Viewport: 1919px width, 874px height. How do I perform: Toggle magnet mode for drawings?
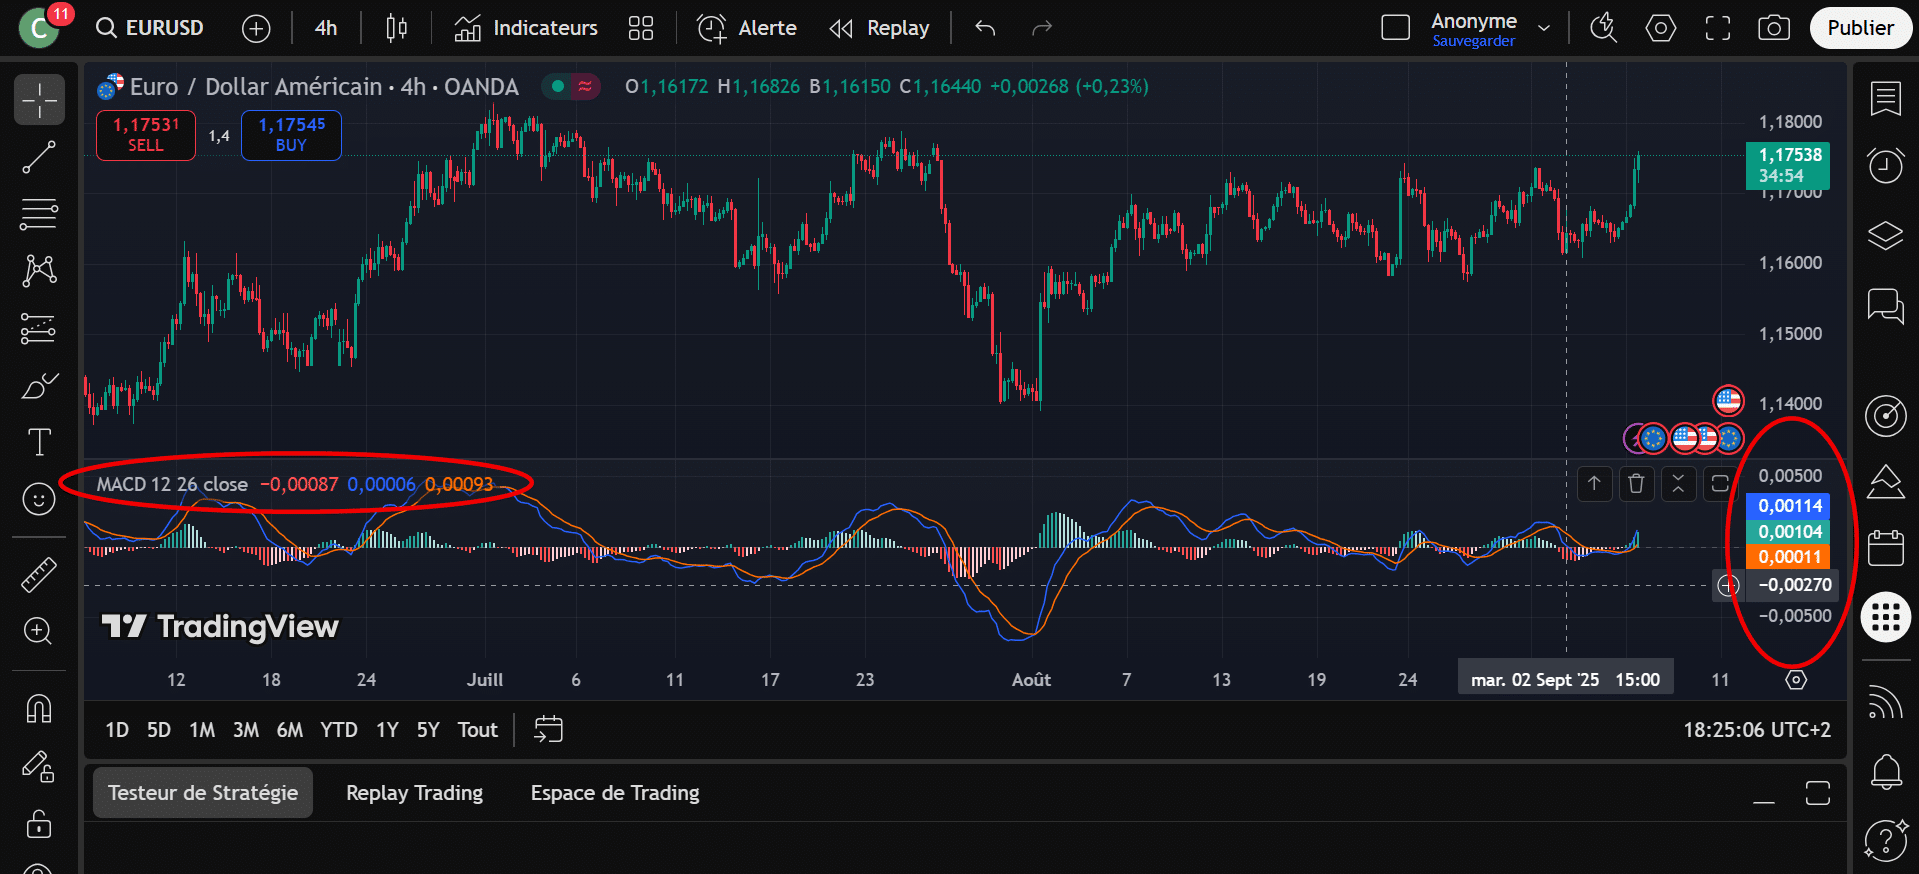[39, 709]
